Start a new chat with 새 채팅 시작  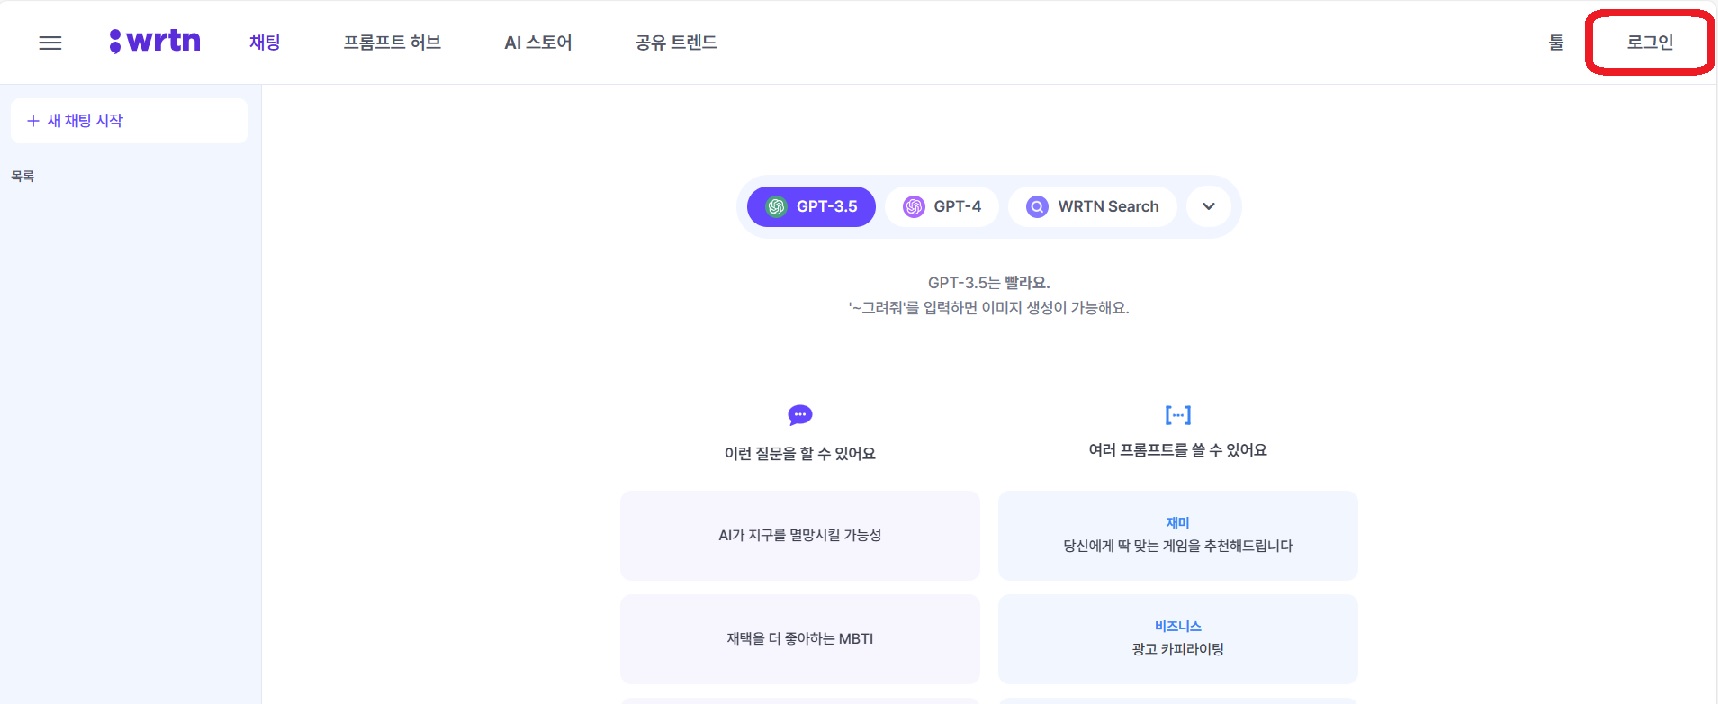click(x=129, y=120)
